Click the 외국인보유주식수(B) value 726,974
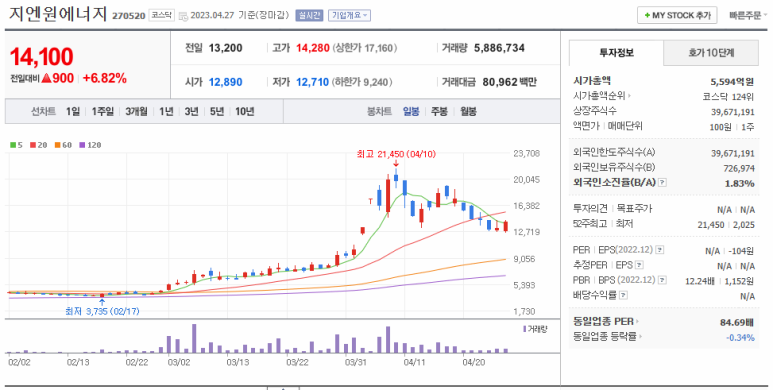 click(x=739, y=169)
